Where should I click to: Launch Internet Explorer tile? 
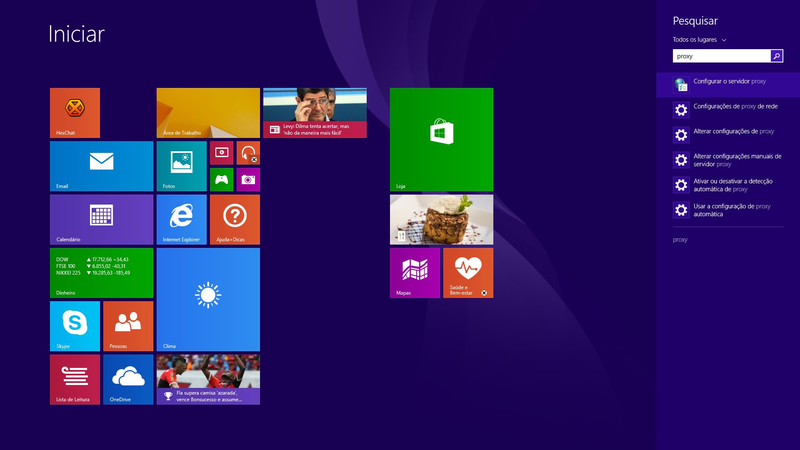tap(182, 219)
